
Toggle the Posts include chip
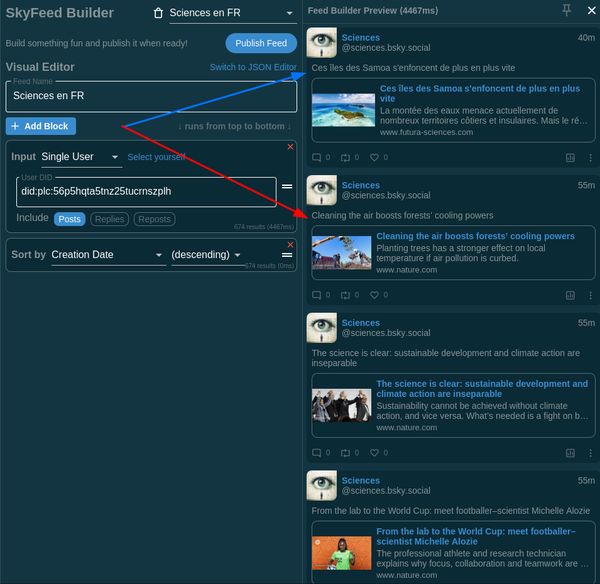click(x=69, y=219)
